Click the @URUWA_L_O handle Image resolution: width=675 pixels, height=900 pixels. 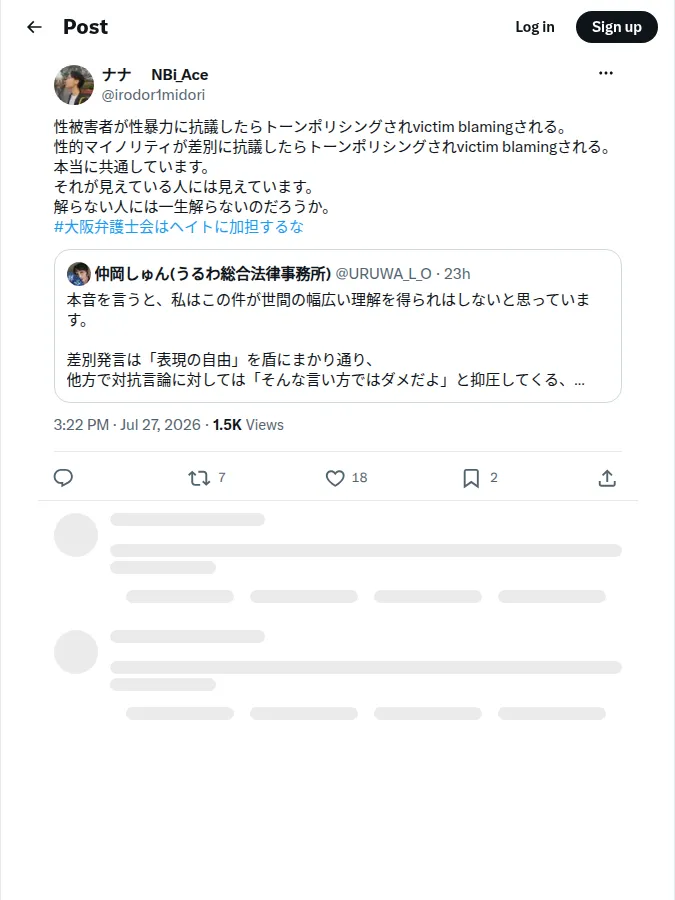click(x=383, y=274)
